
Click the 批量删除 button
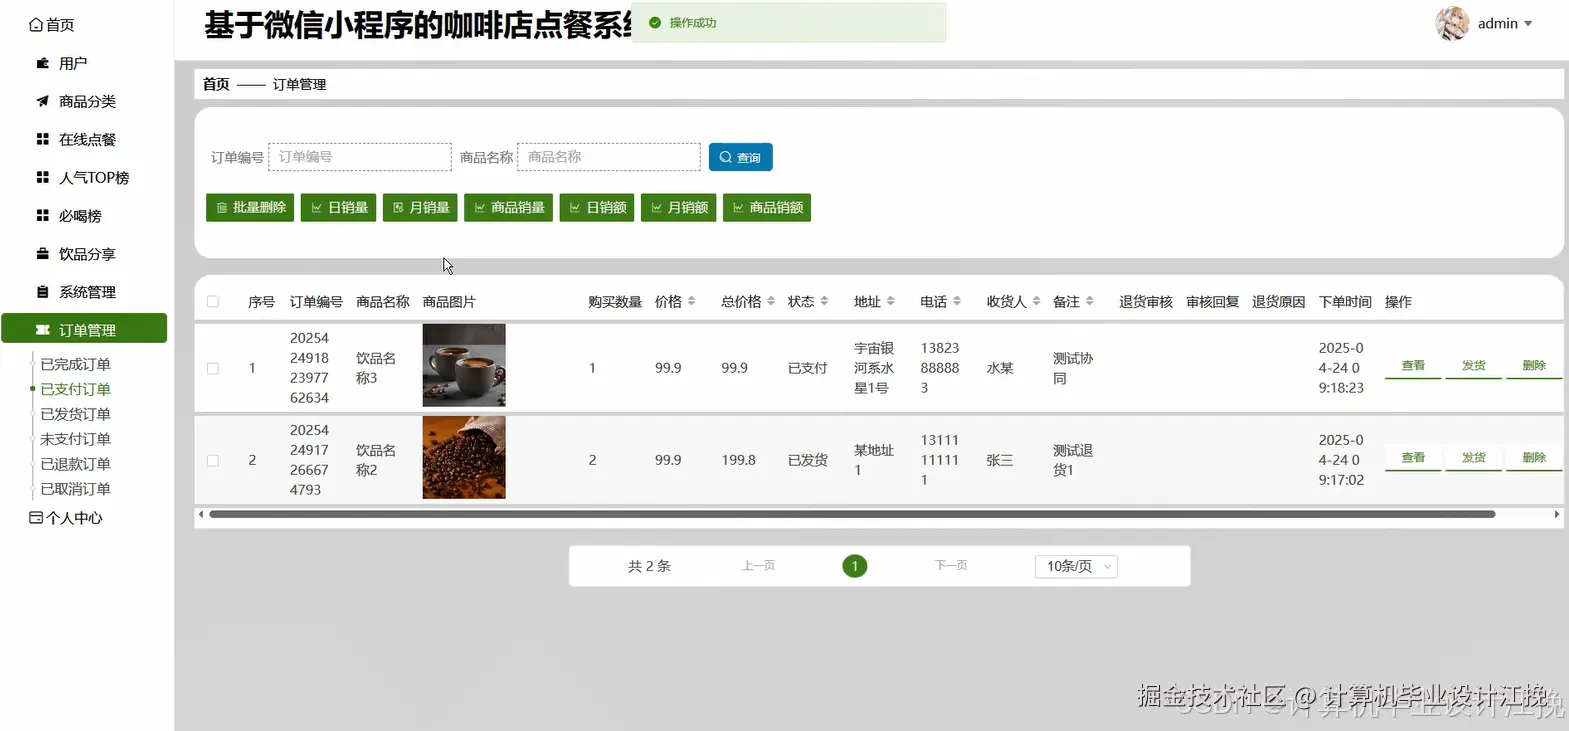[x=250, y=207]
